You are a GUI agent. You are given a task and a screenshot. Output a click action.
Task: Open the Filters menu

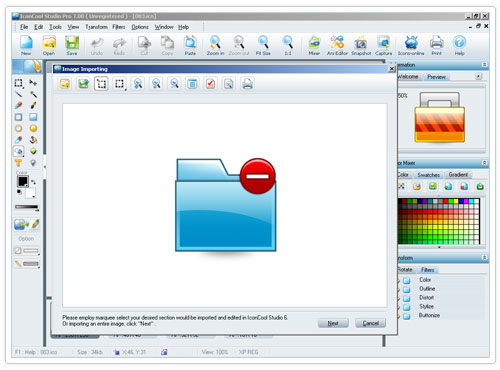coord(118,27)
